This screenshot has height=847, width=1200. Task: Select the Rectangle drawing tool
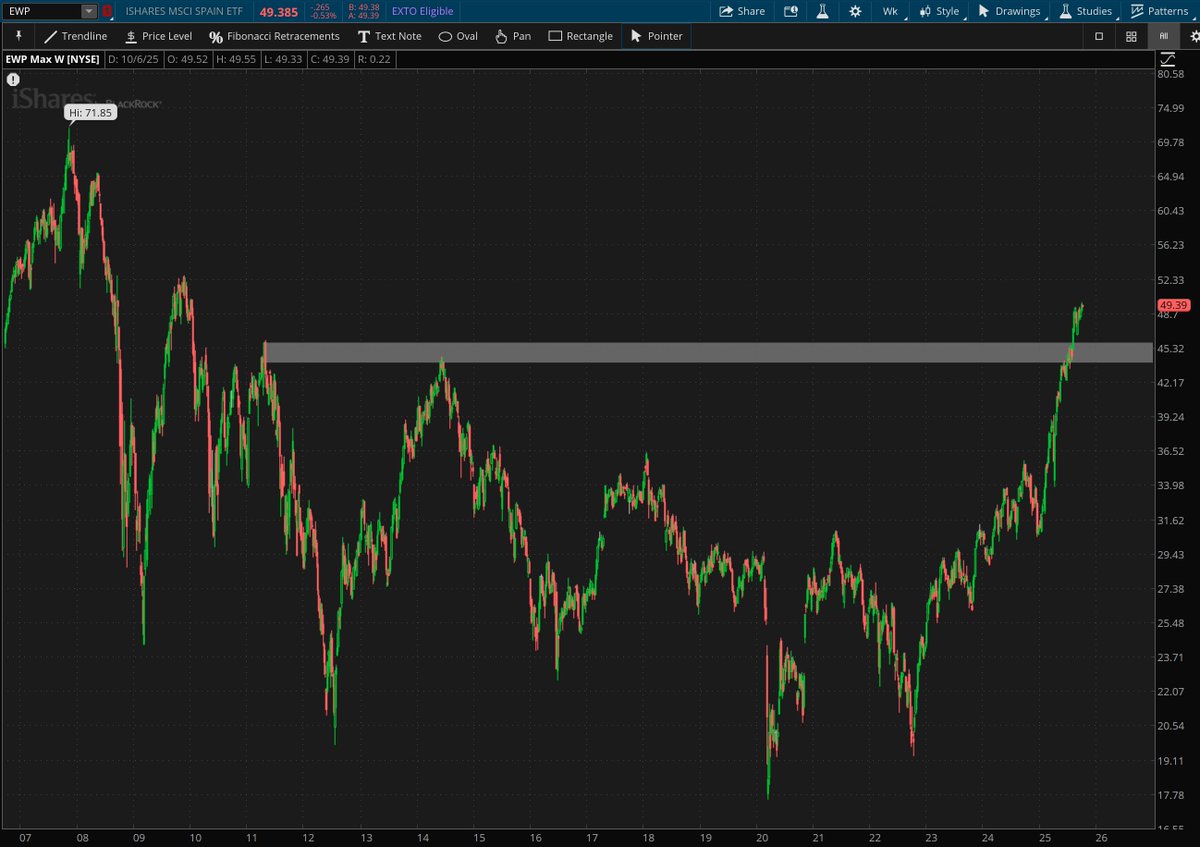(581, 36)
